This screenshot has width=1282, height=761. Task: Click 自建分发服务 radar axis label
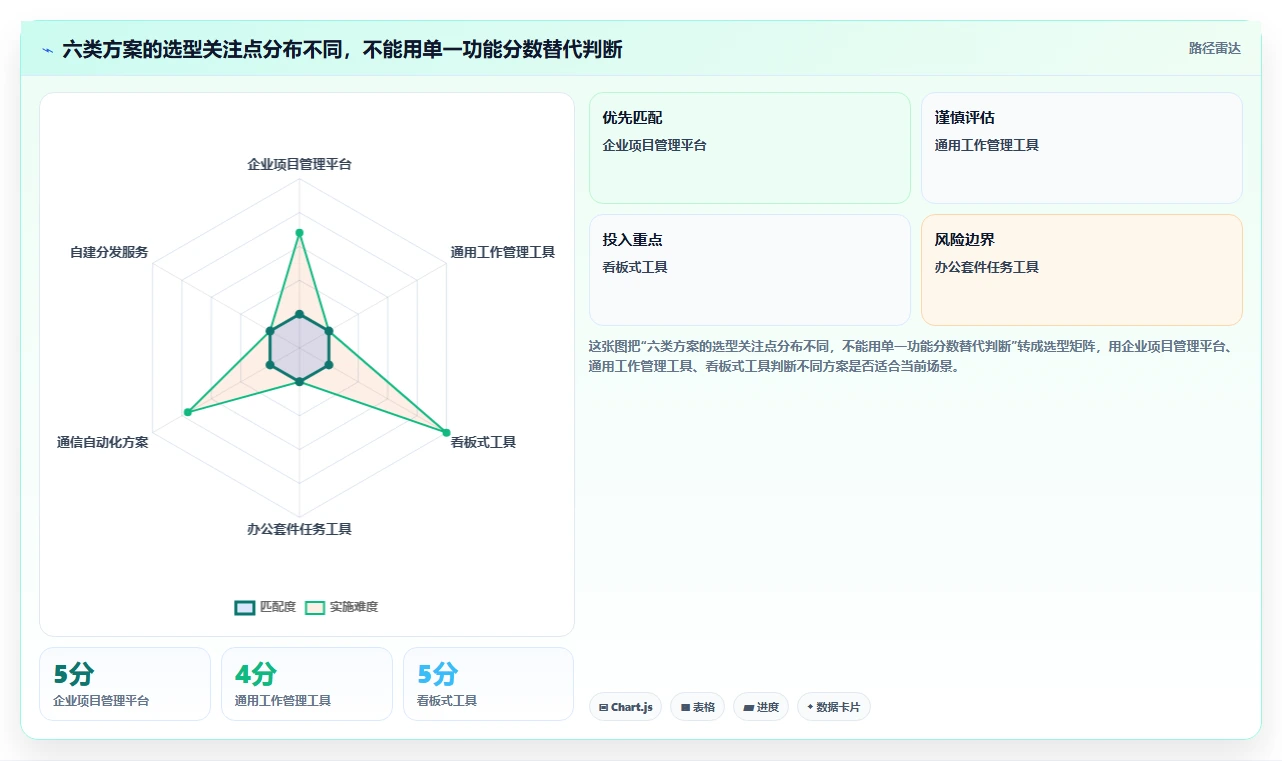[x=108, y=252]
